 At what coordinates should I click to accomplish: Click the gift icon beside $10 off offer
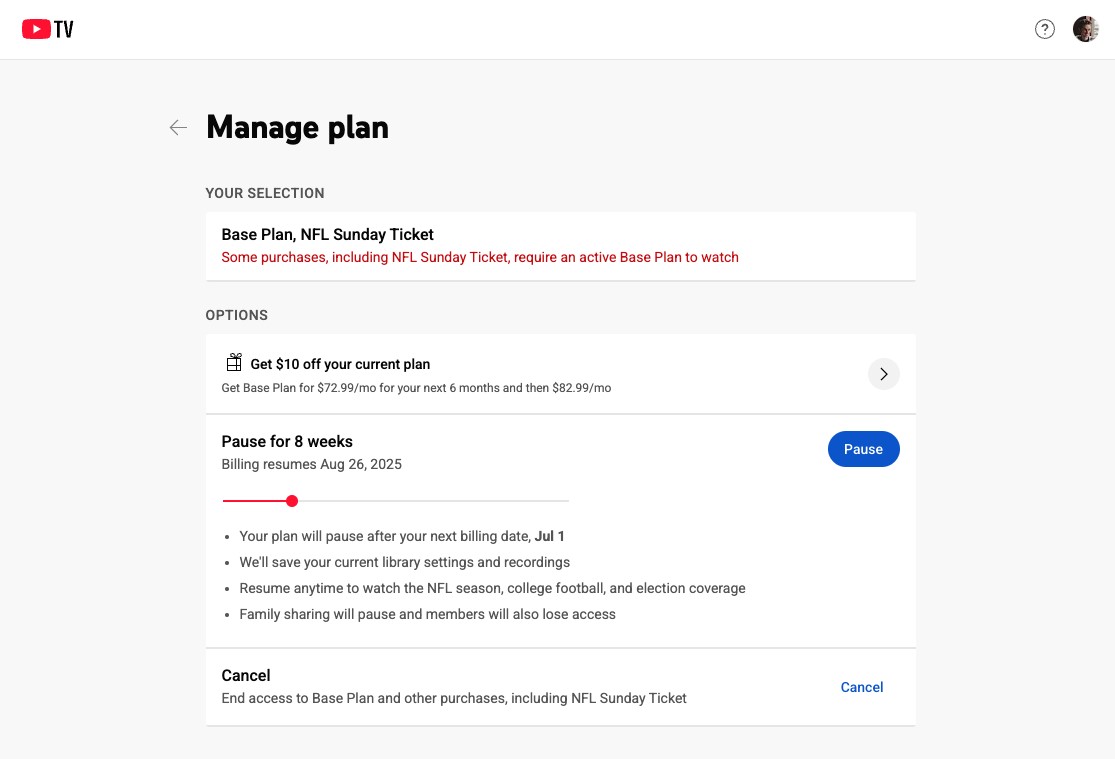[x=234, y=363]
